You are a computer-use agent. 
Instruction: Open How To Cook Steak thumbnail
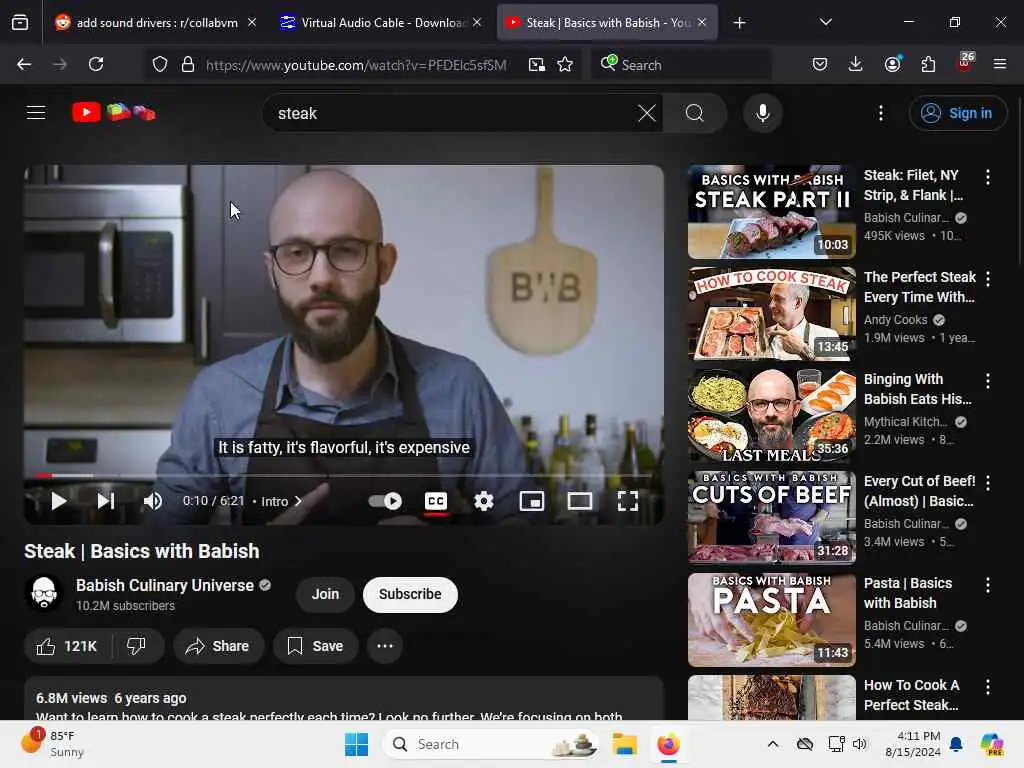pos(771,313)
